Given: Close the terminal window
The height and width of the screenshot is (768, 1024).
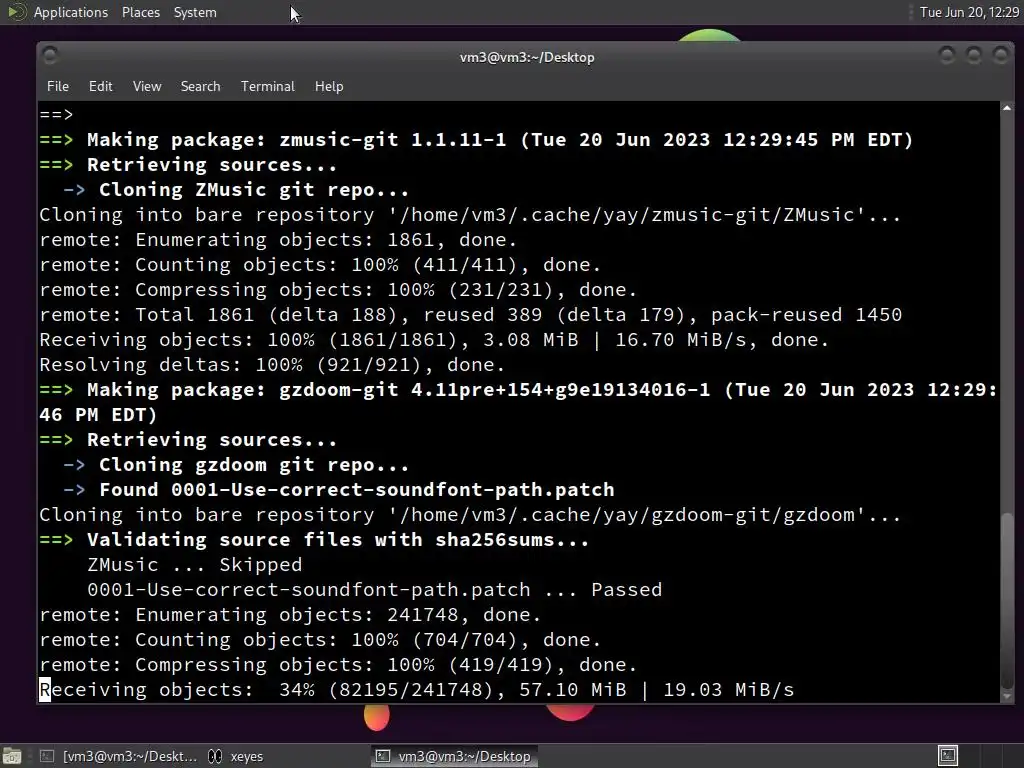Looking at the screenshot, I should point(1000,56).
